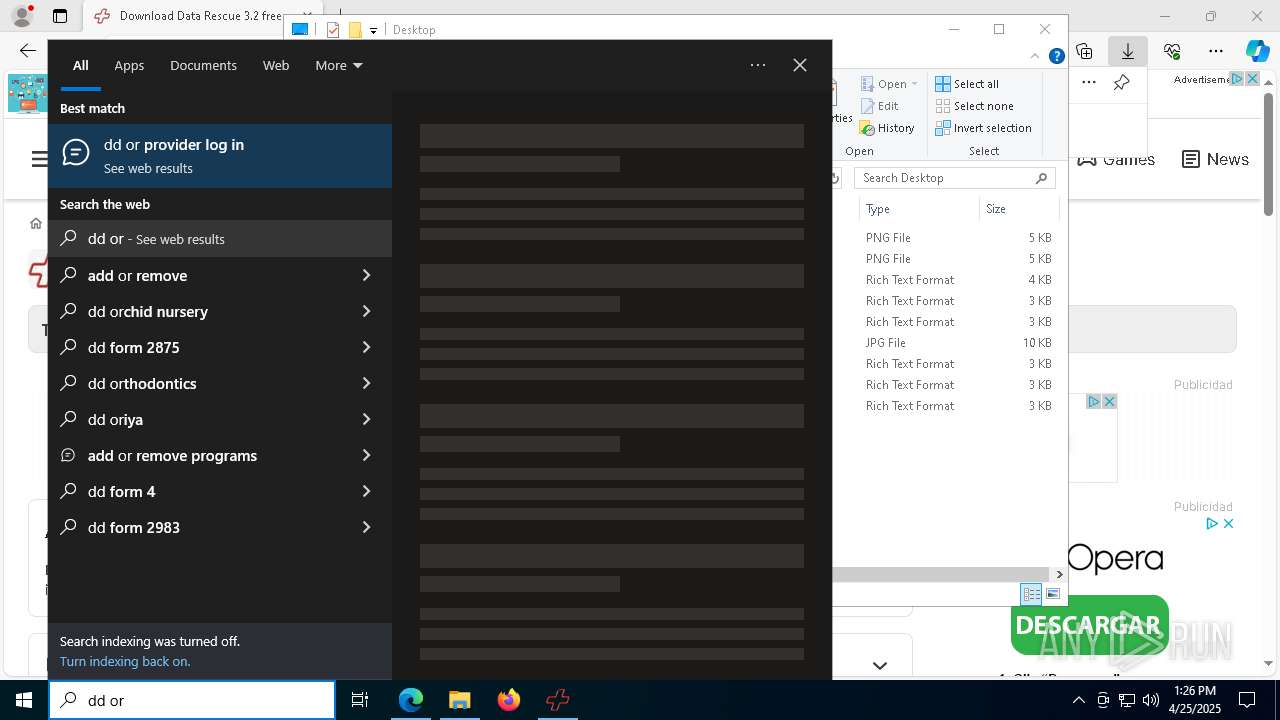This screenshot has height=720, width=1280.
Task: Collapse the Explorer ribbon chevron
Action: coord(1035,56)
